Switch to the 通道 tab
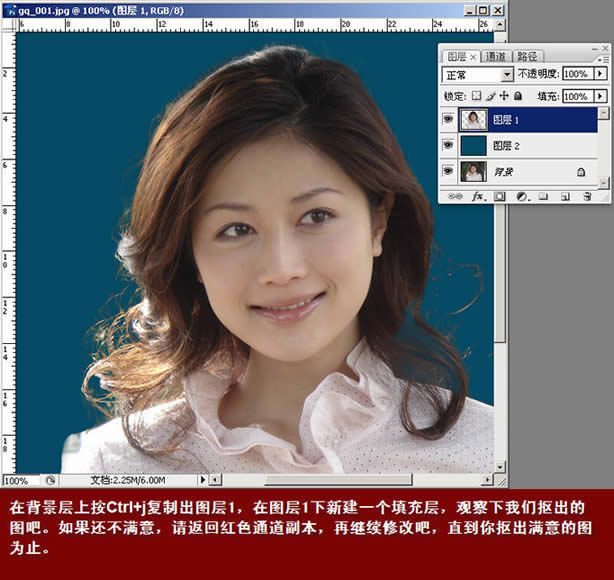The image size is (614, 580). pyautogui.click(x=496, y=57)
